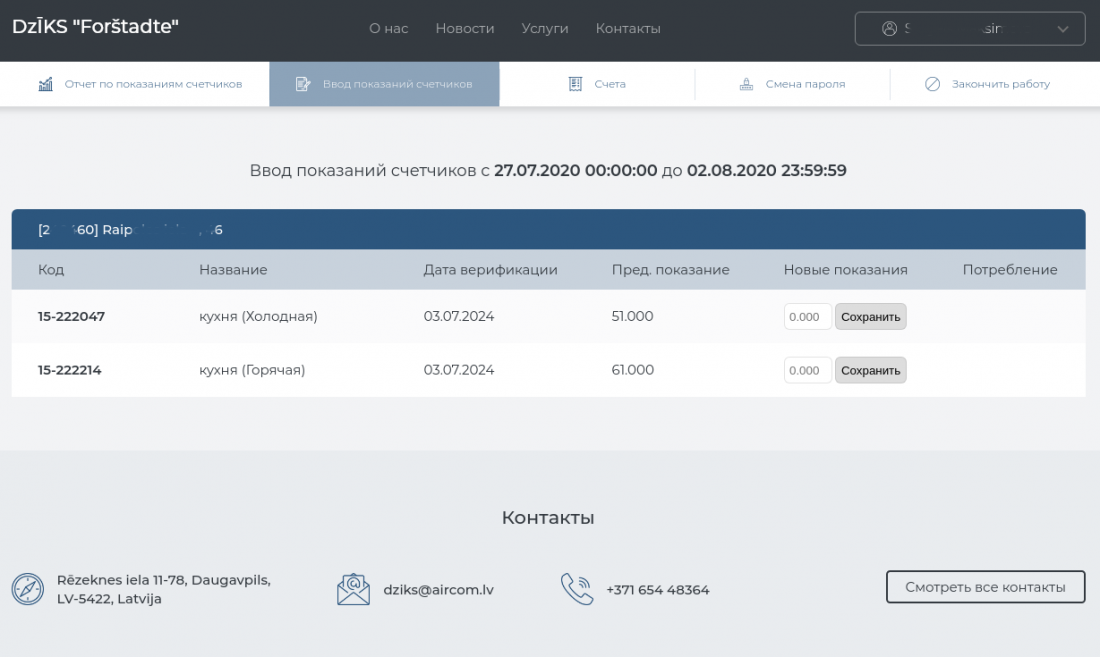The height and width of the screenshot is (657, 1100).
Task: Click the dziks@aircom.lv email link
Action: tap(438, 590)
